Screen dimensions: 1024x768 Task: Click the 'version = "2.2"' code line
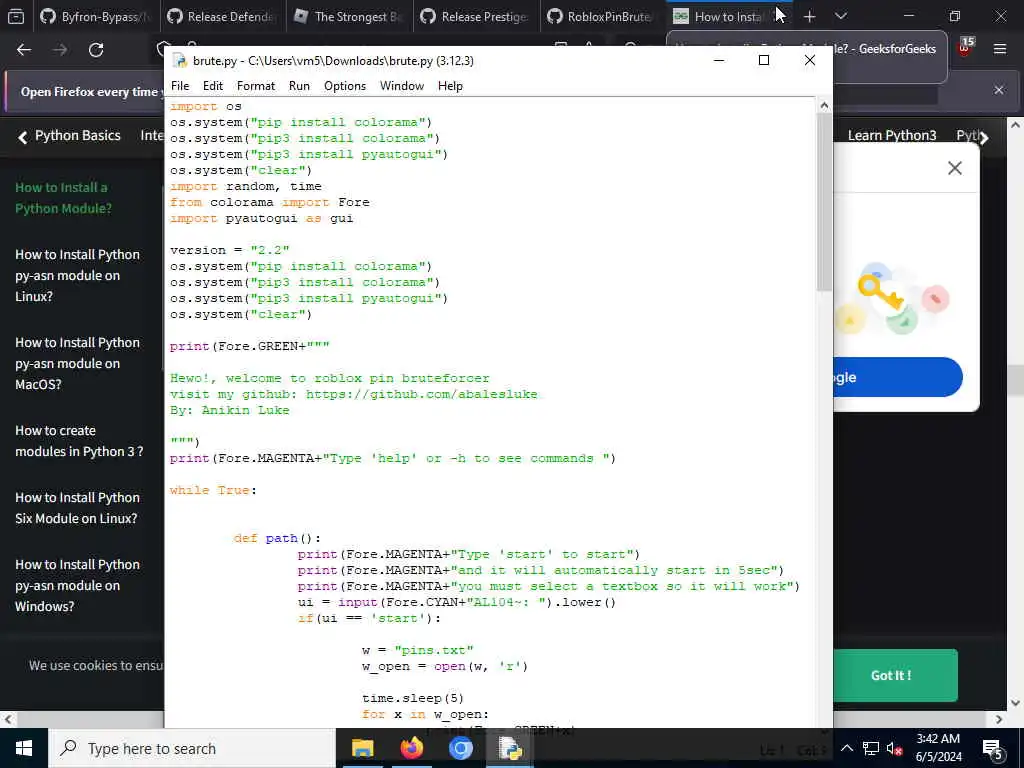229,250
